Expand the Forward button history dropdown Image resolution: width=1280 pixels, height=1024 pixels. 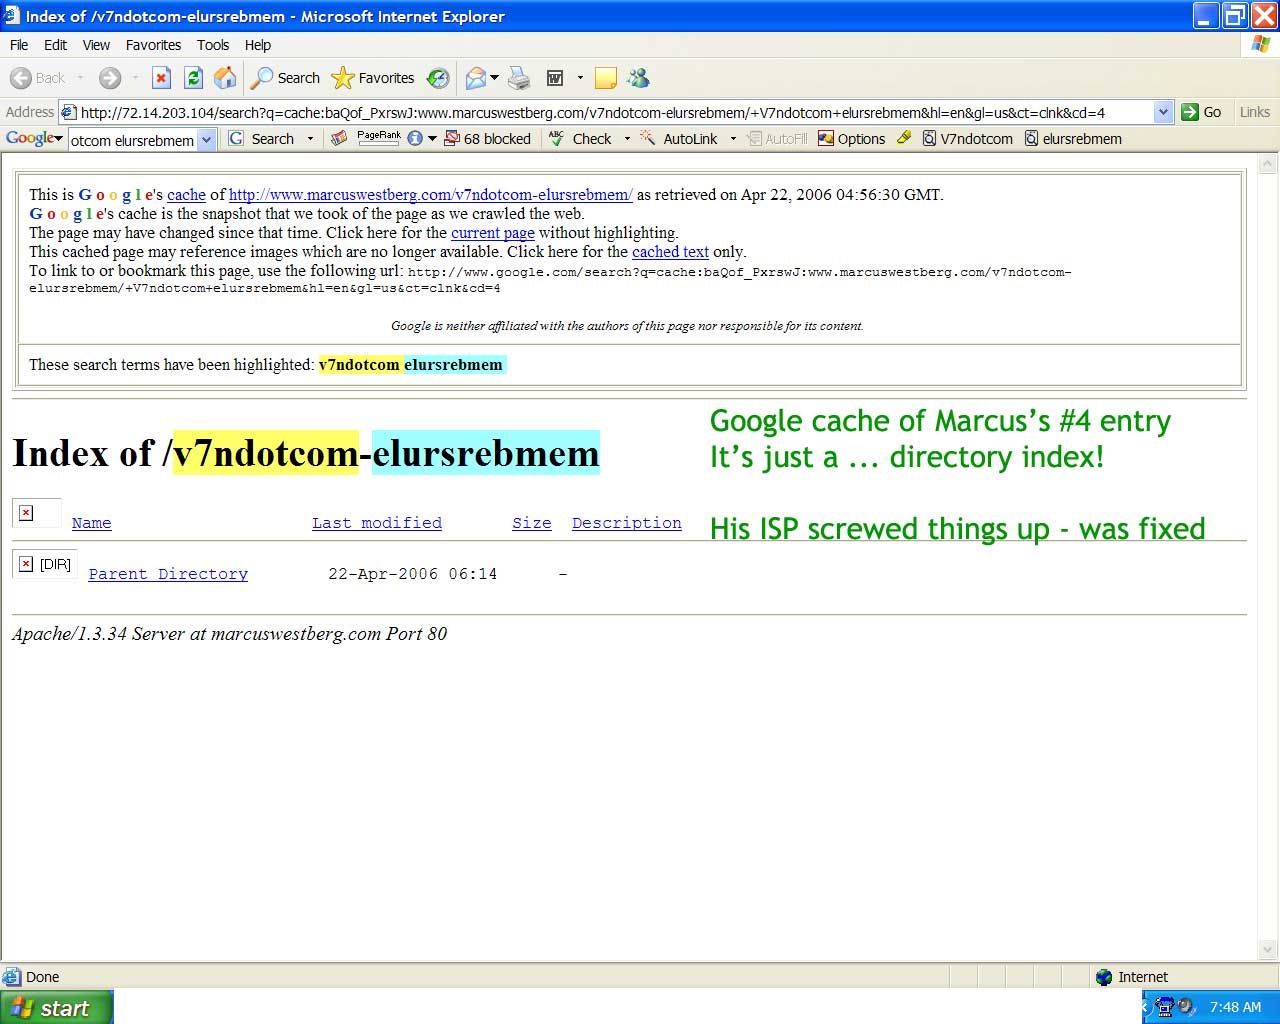pyautogui.click(x=134, y=78)
